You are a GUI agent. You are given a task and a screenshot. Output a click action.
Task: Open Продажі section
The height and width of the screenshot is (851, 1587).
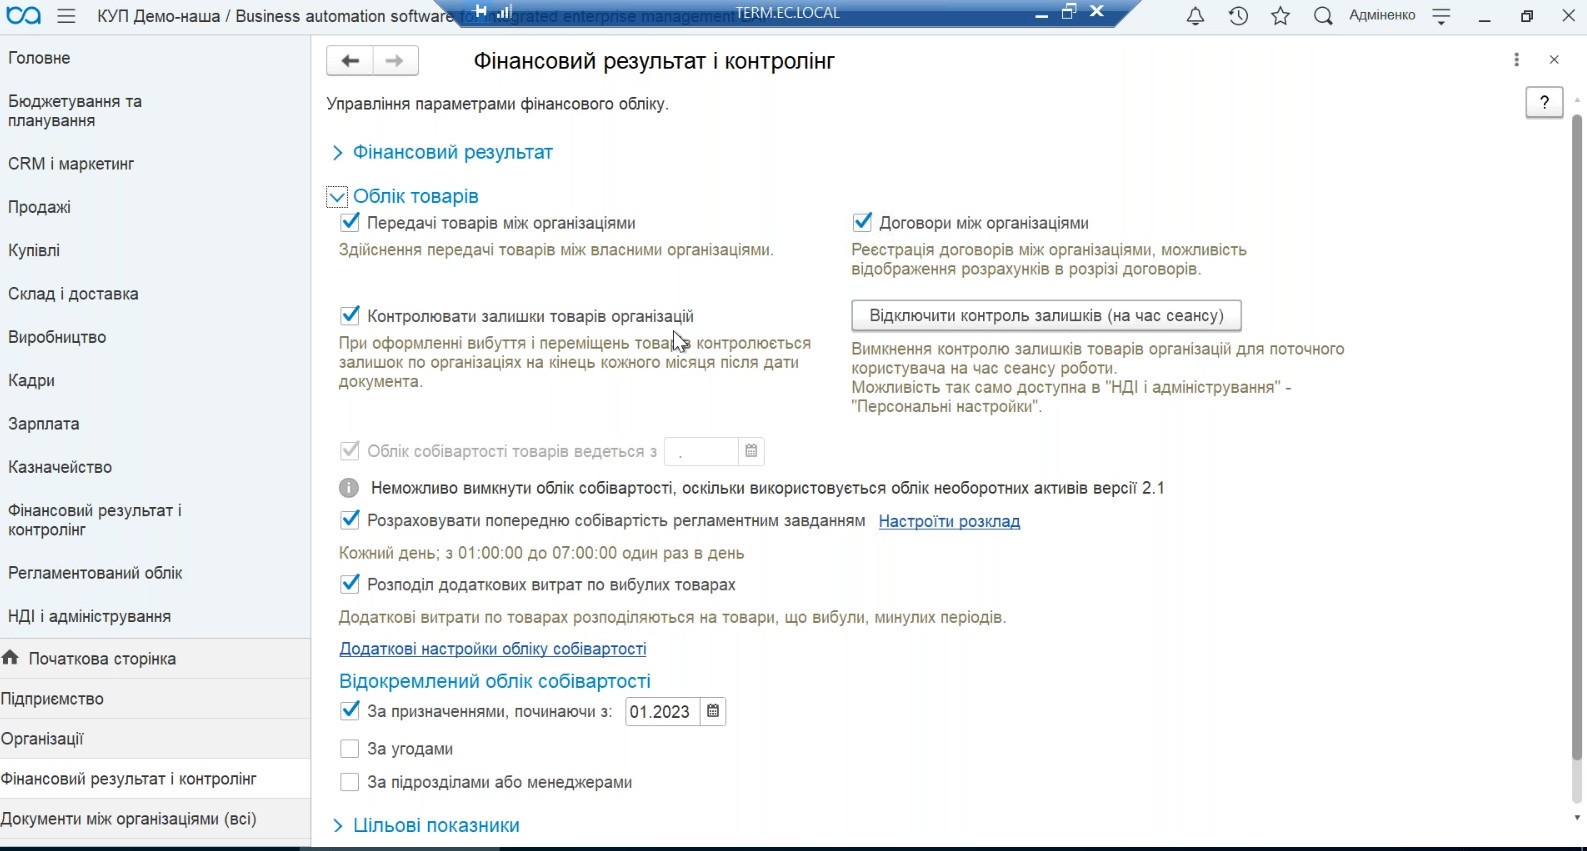click(x=40, y=207)
